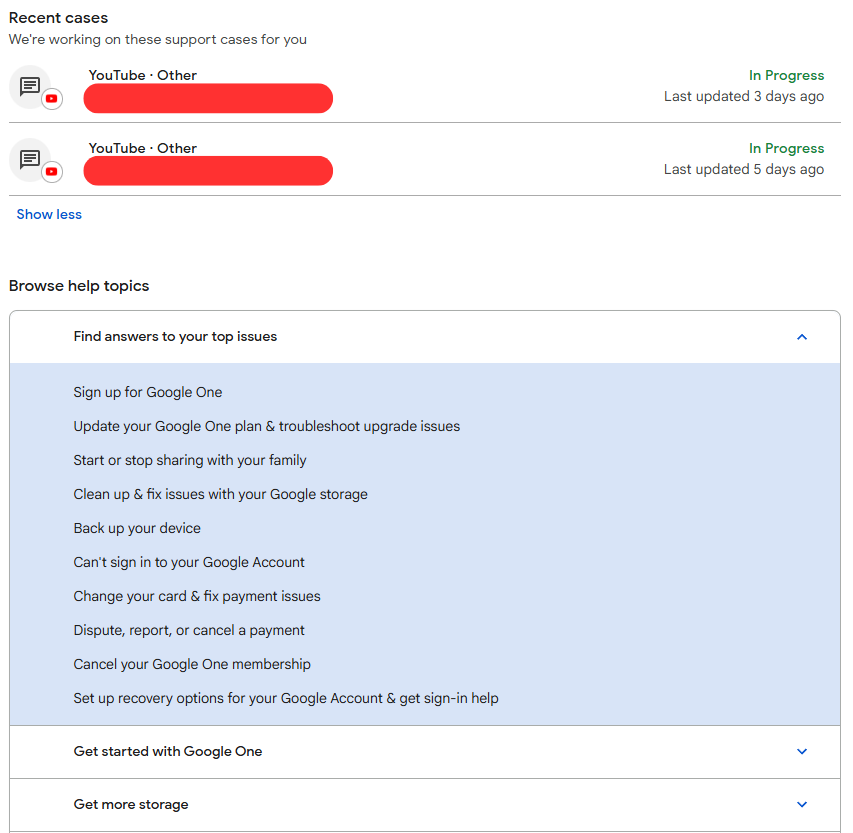Click 'Get more storage' section title
The width and height of the screenshot is (853, 833).
(x=131, y=804)
